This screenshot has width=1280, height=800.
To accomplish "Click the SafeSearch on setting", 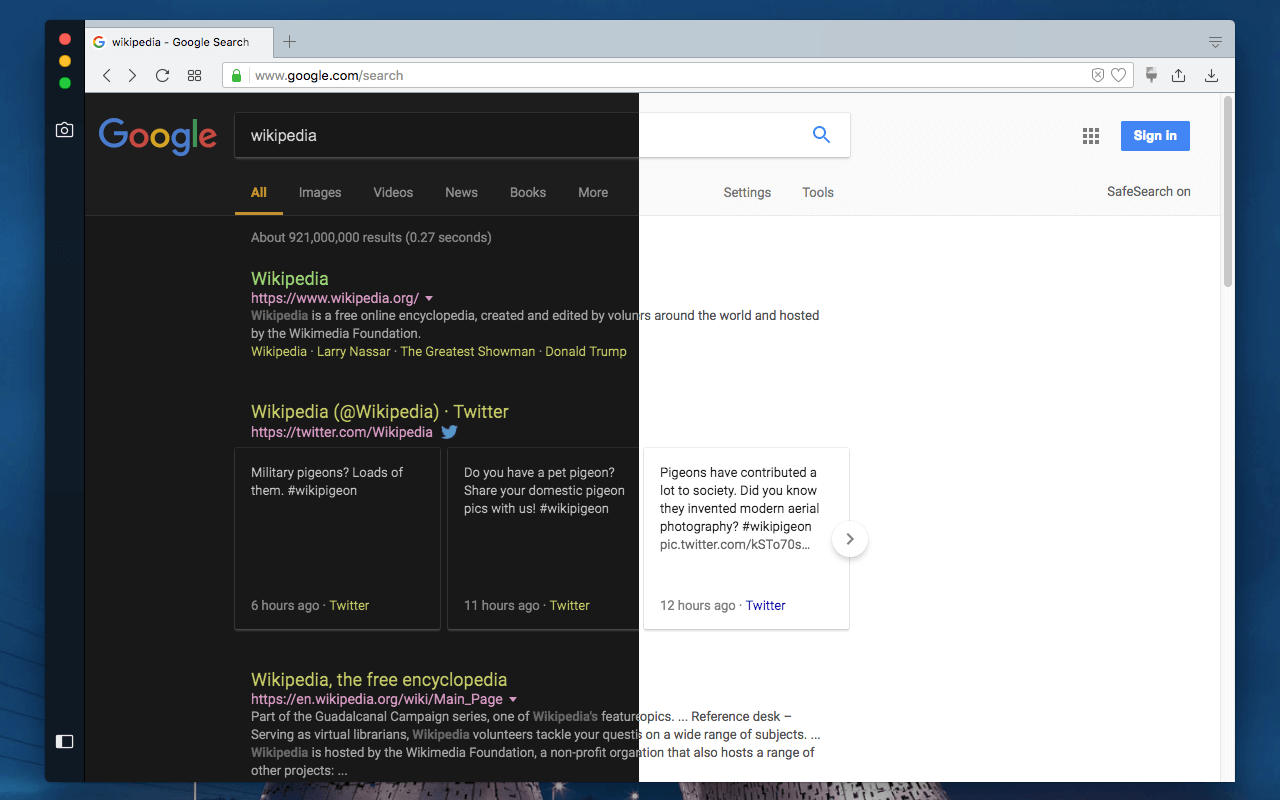I will pos(1149,192).
